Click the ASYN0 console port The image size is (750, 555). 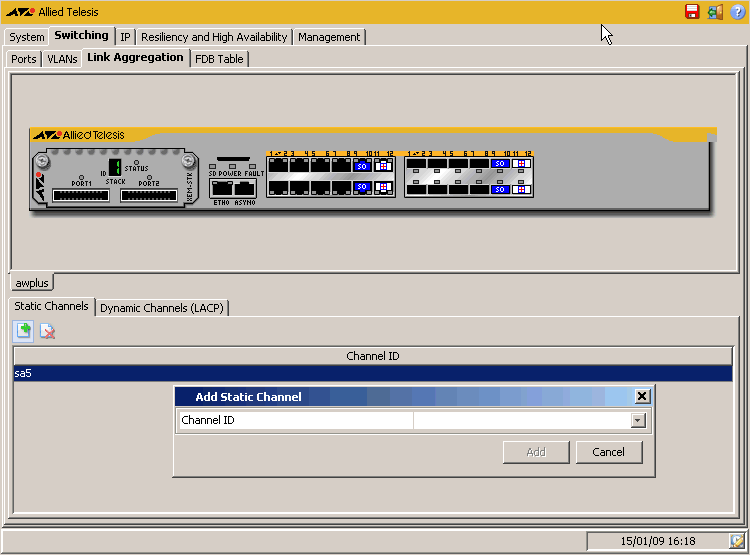coord(244,189)
